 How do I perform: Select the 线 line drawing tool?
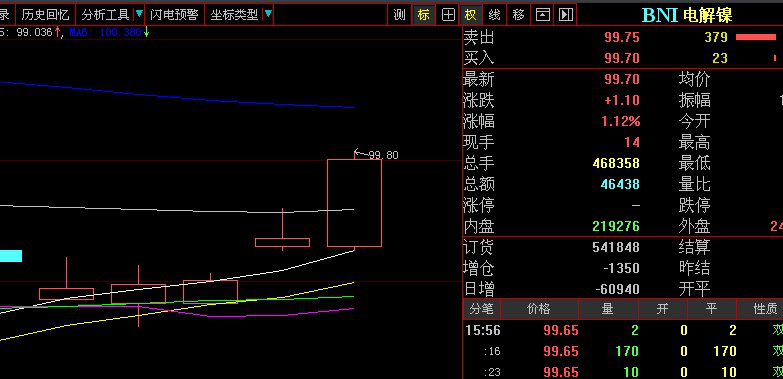point(494,14)
